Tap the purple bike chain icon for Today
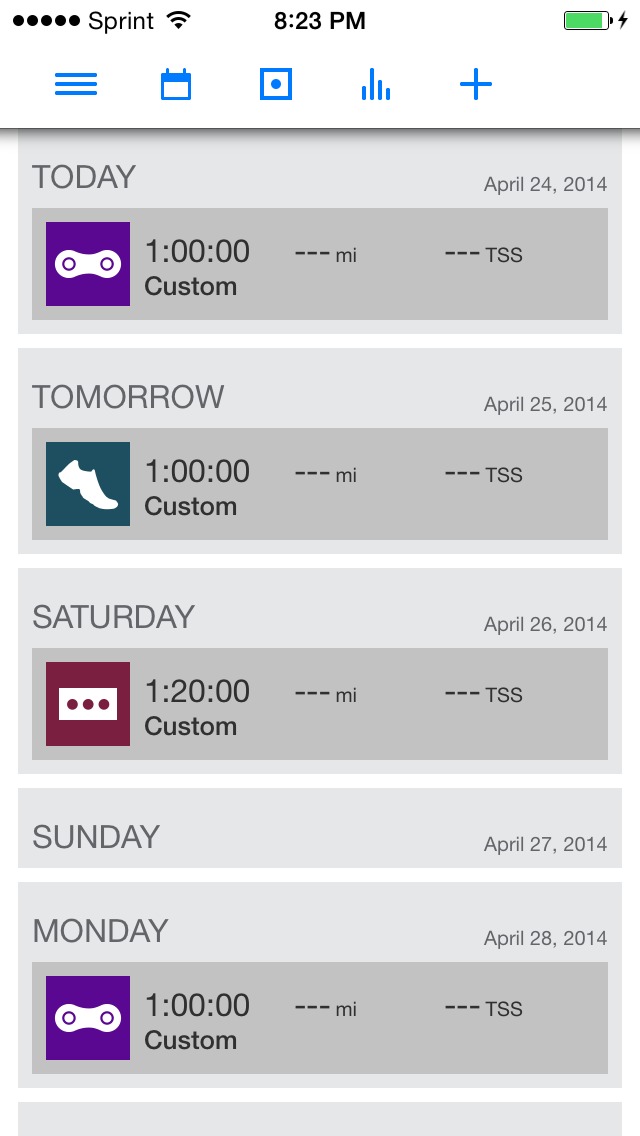The image size is (640, 1136). (88, 264)
